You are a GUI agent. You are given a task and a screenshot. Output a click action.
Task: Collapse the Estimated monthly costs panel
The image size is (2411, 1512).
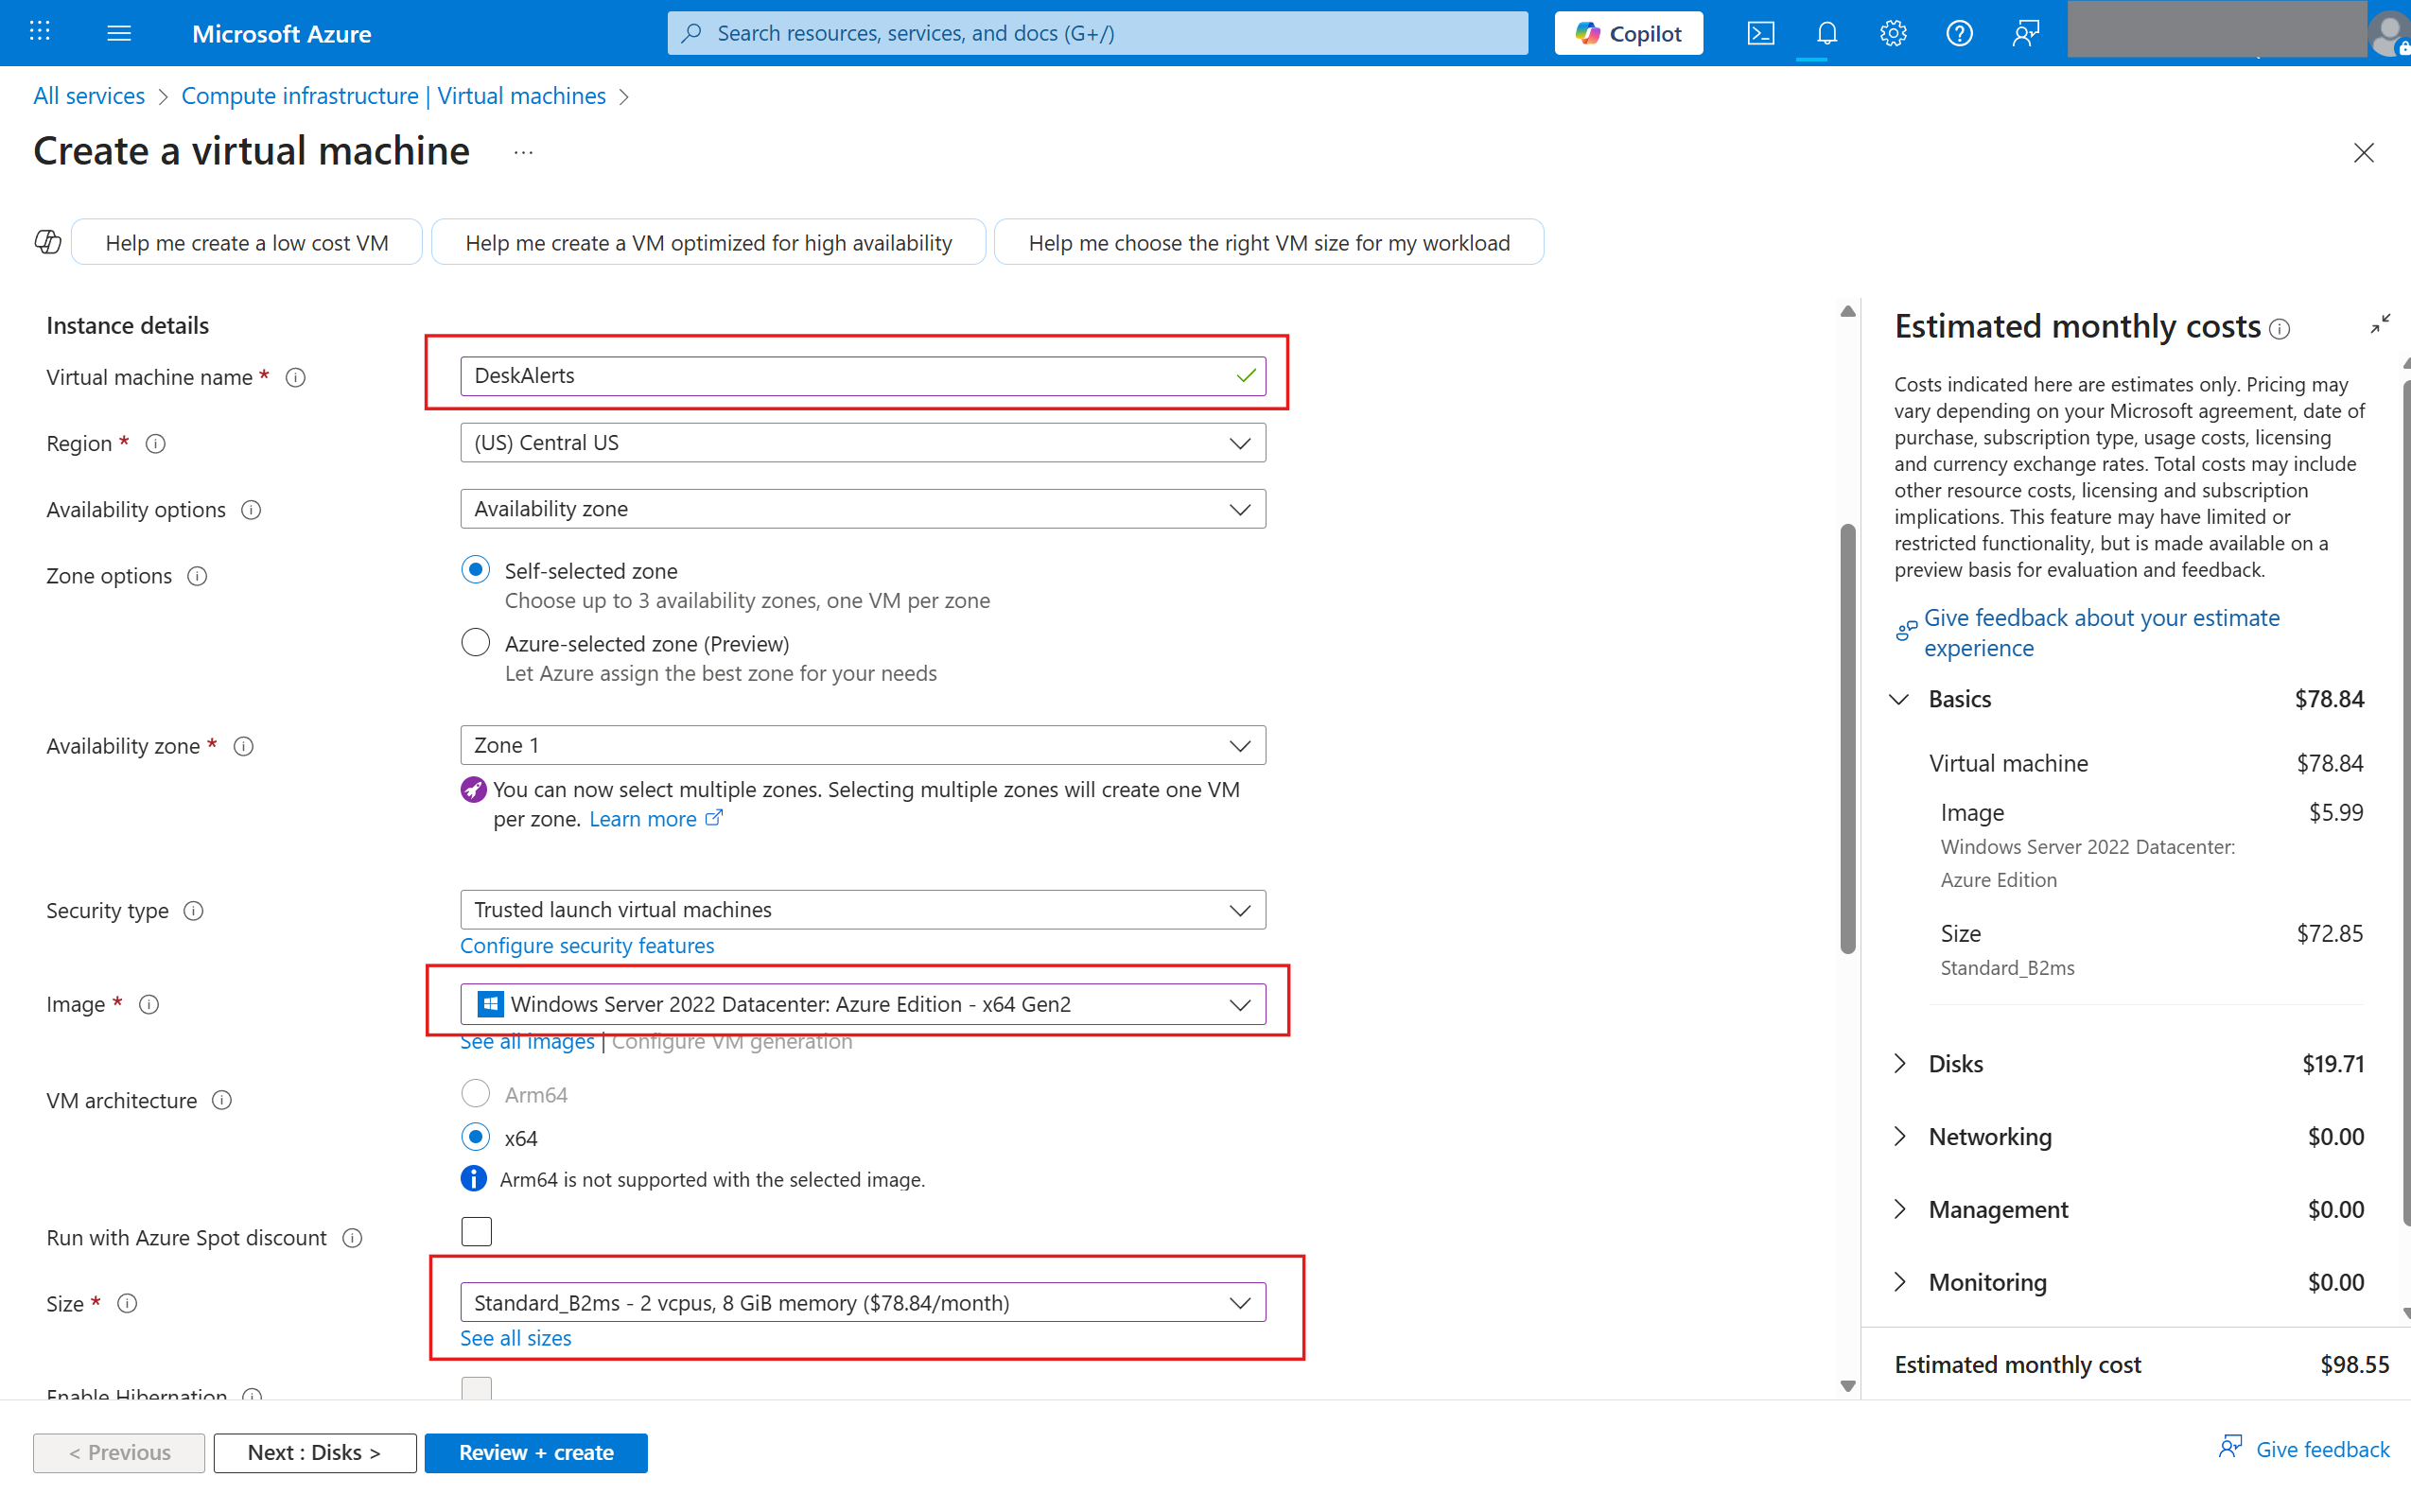[x=2380, y=324]
